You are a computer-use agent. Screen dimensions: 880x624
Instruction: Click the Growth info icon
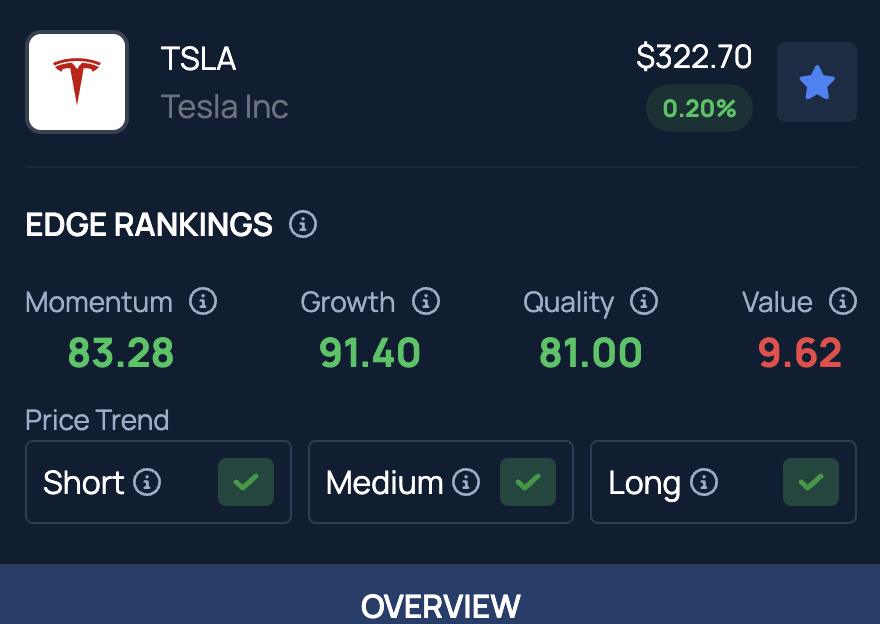point(426,301)
